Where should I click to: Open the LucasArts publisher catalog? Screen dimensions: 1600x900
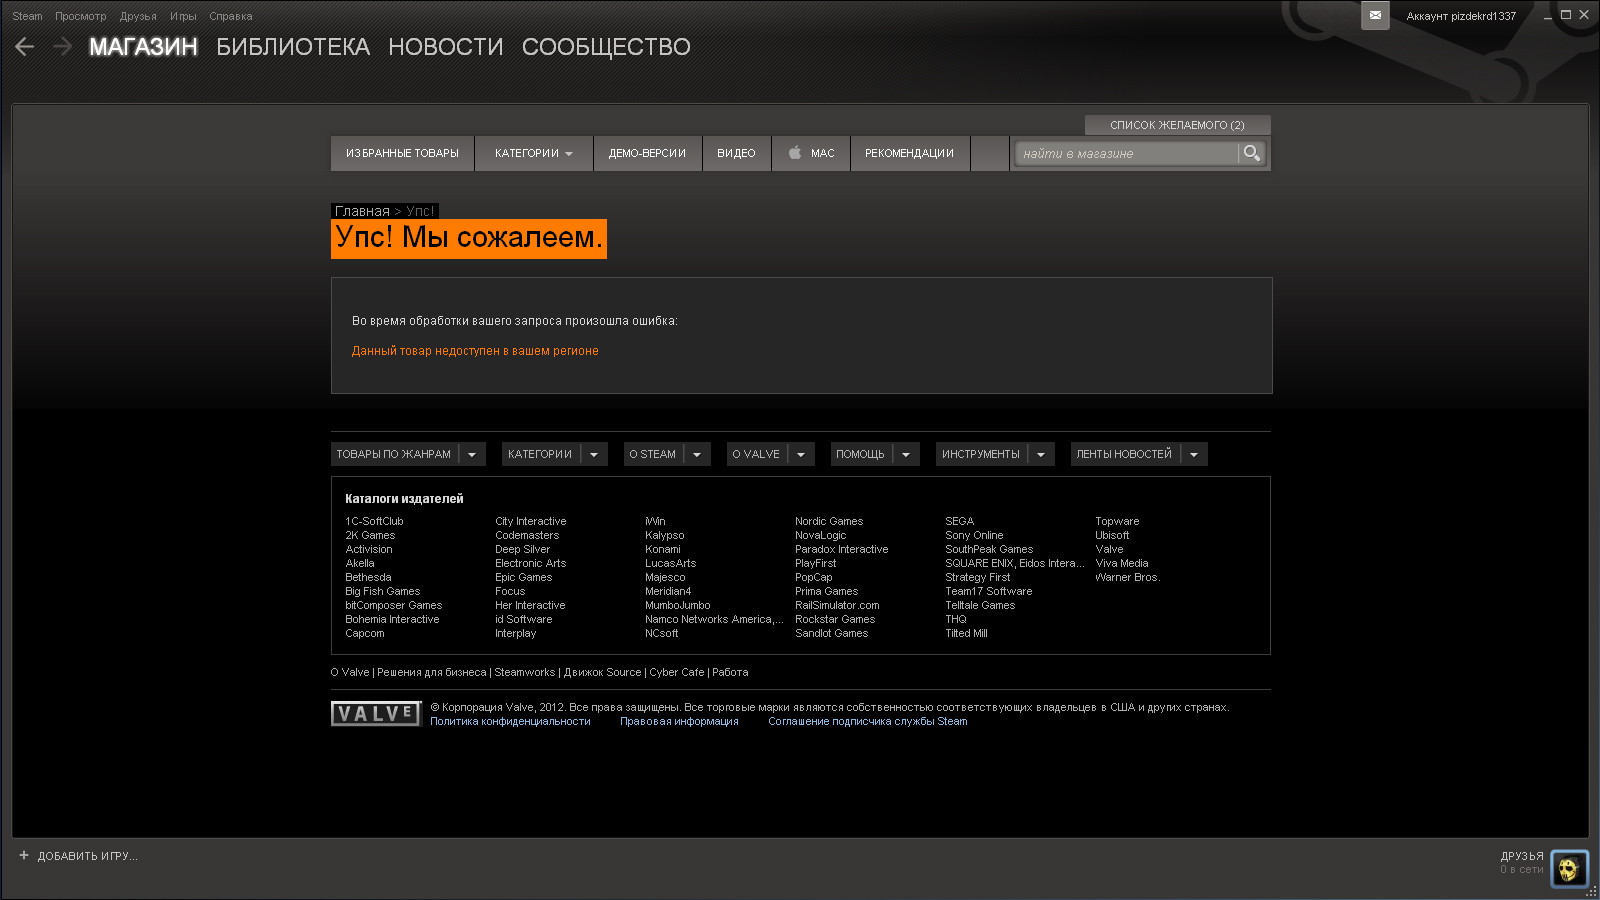click(670, 563)
